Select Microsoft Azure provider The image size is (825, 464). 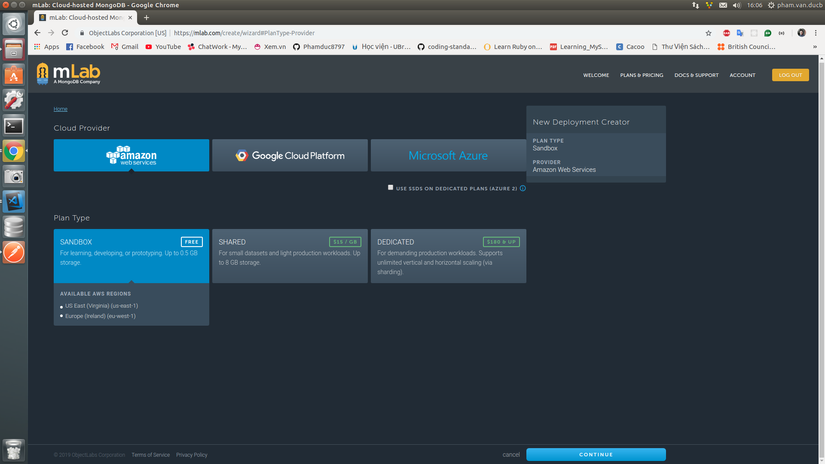(x=448, y=155)
